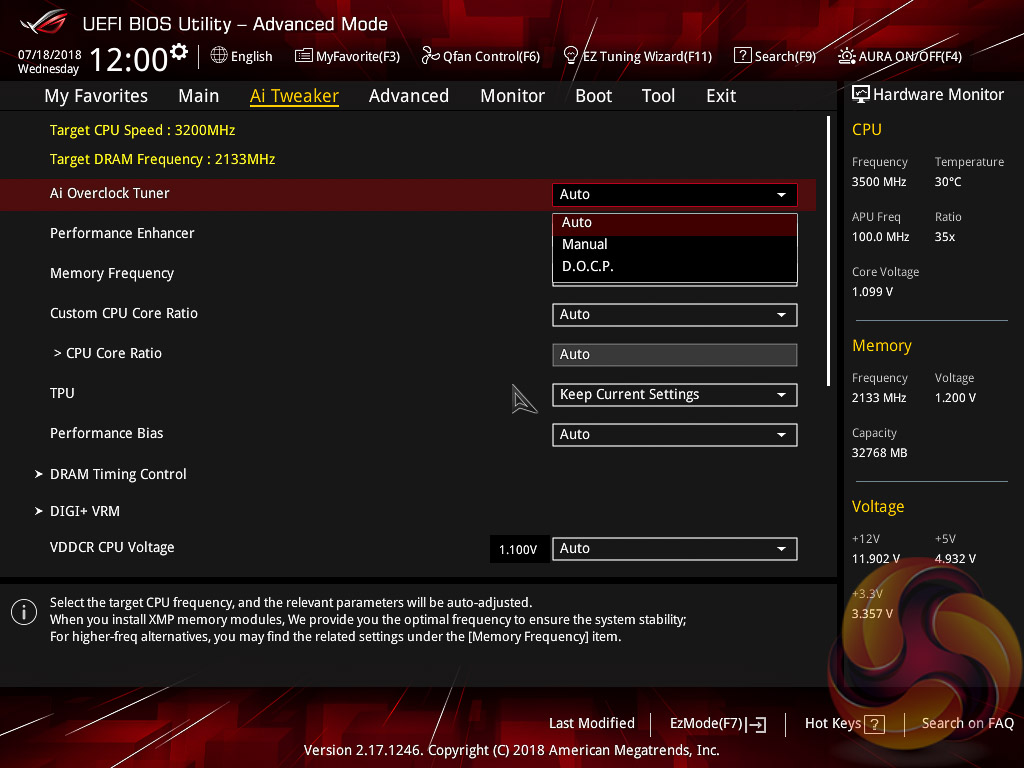Click Core Voltage value 1.099 V
The image size is (1024, 768).
pyautogui.click(x=872, y=291)
